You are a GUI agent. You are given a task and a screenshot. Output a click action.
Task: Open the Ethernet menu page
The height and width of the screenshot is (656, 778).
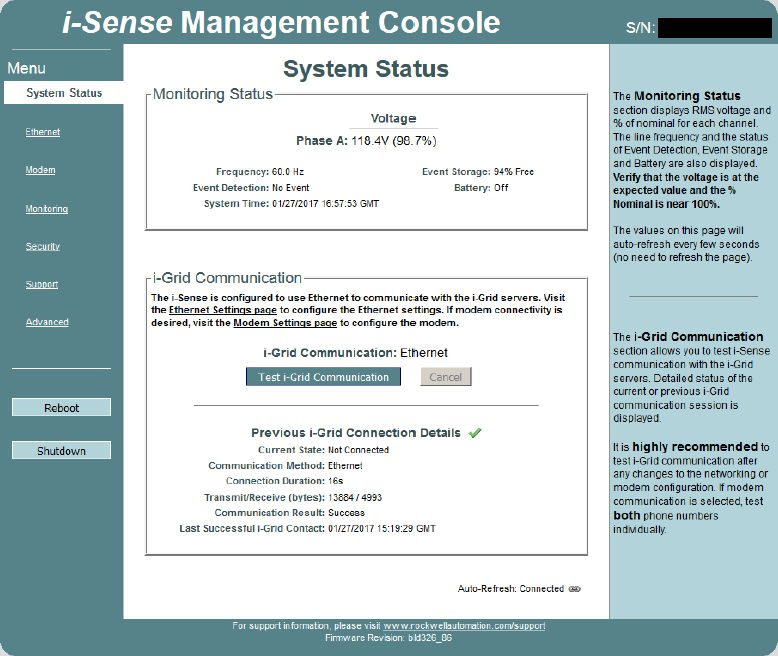click(x=43, y=132)
